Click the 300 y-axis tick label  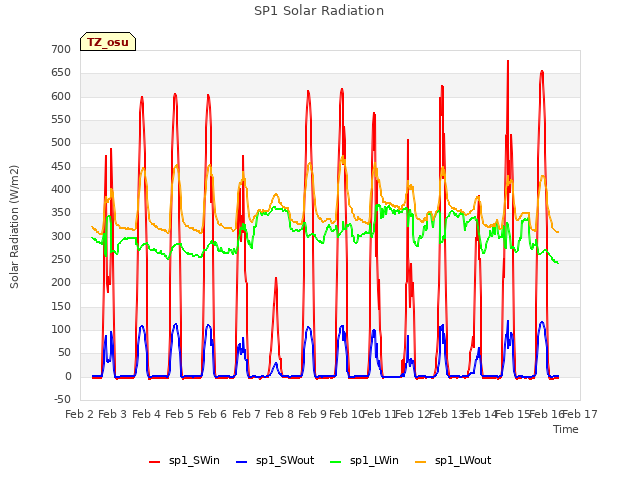coord(61,236)
